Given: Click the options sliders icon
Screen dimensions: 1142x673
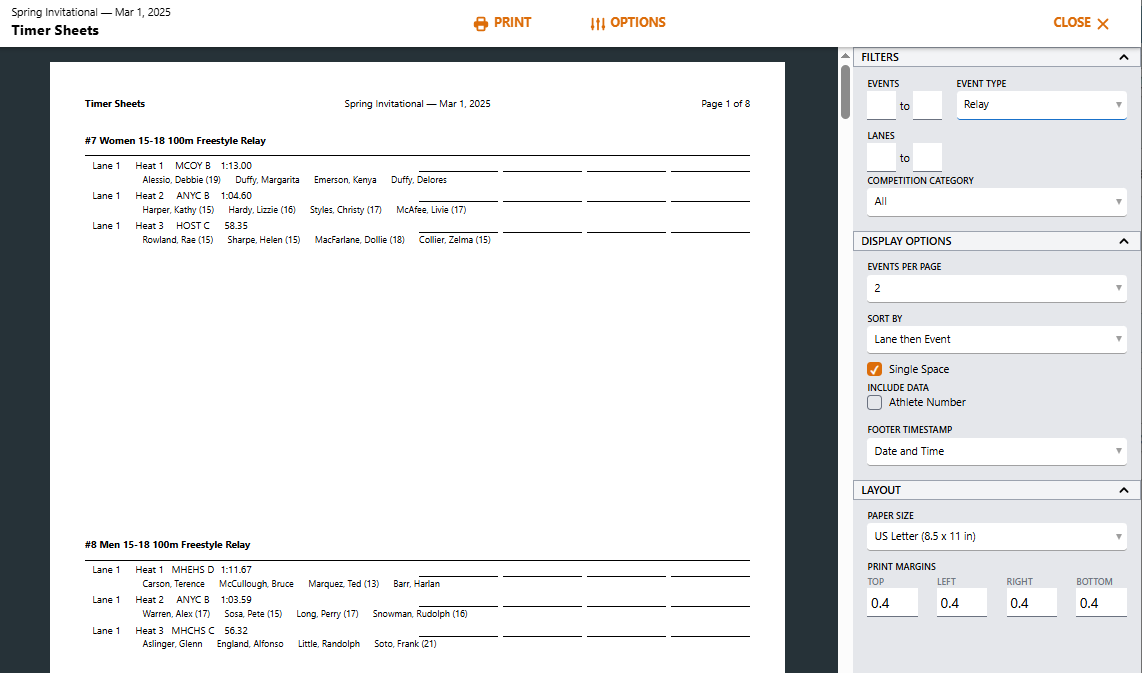Looking at the screenshot, I should pos(597,23).
